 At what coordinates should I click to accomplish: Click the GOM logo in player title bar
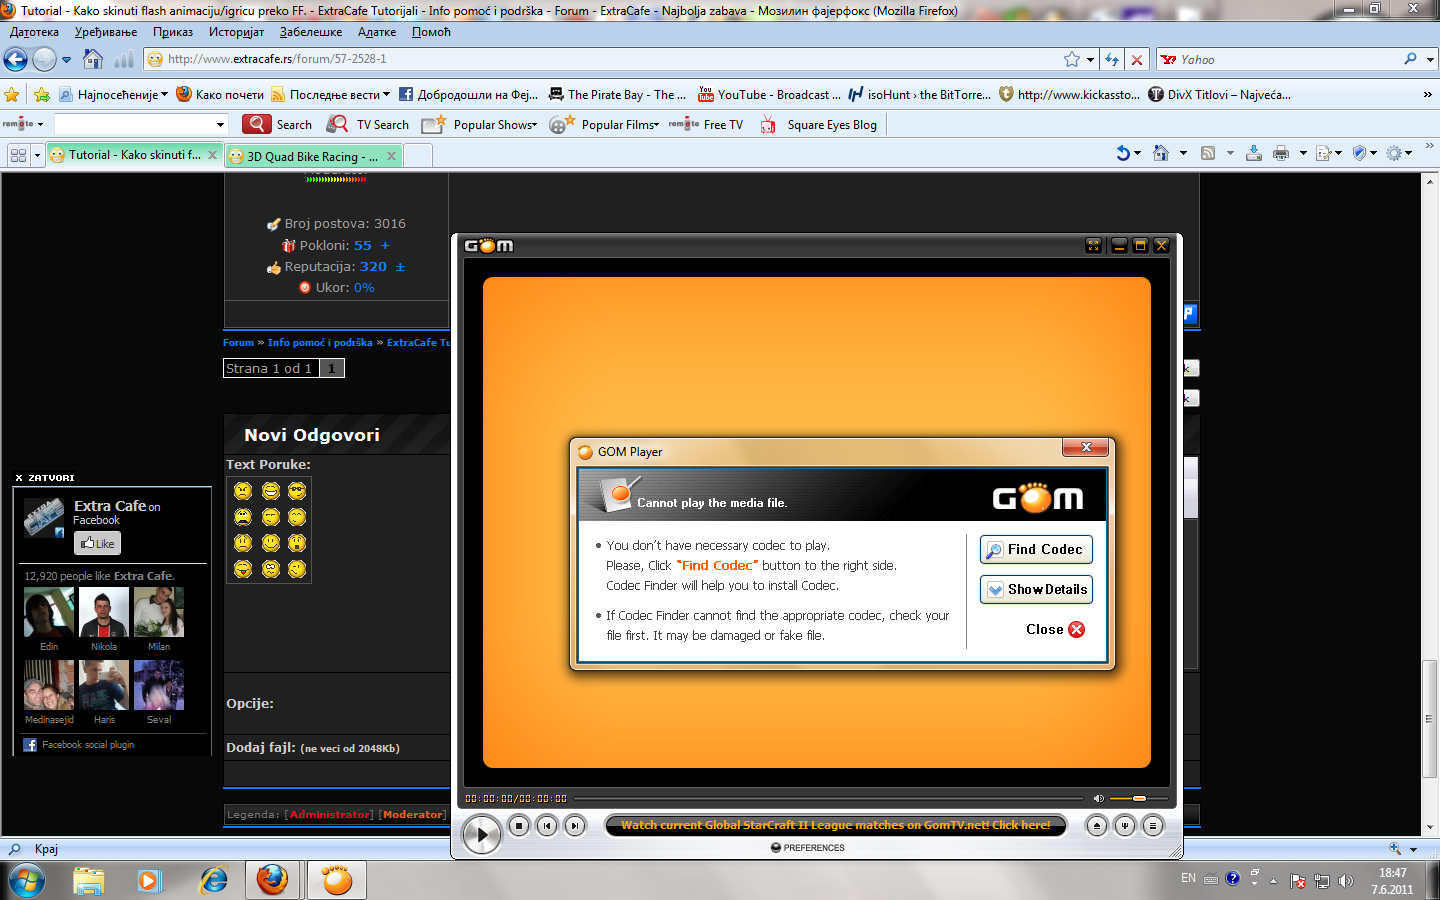pyautogui.click(x=489, y=246)
